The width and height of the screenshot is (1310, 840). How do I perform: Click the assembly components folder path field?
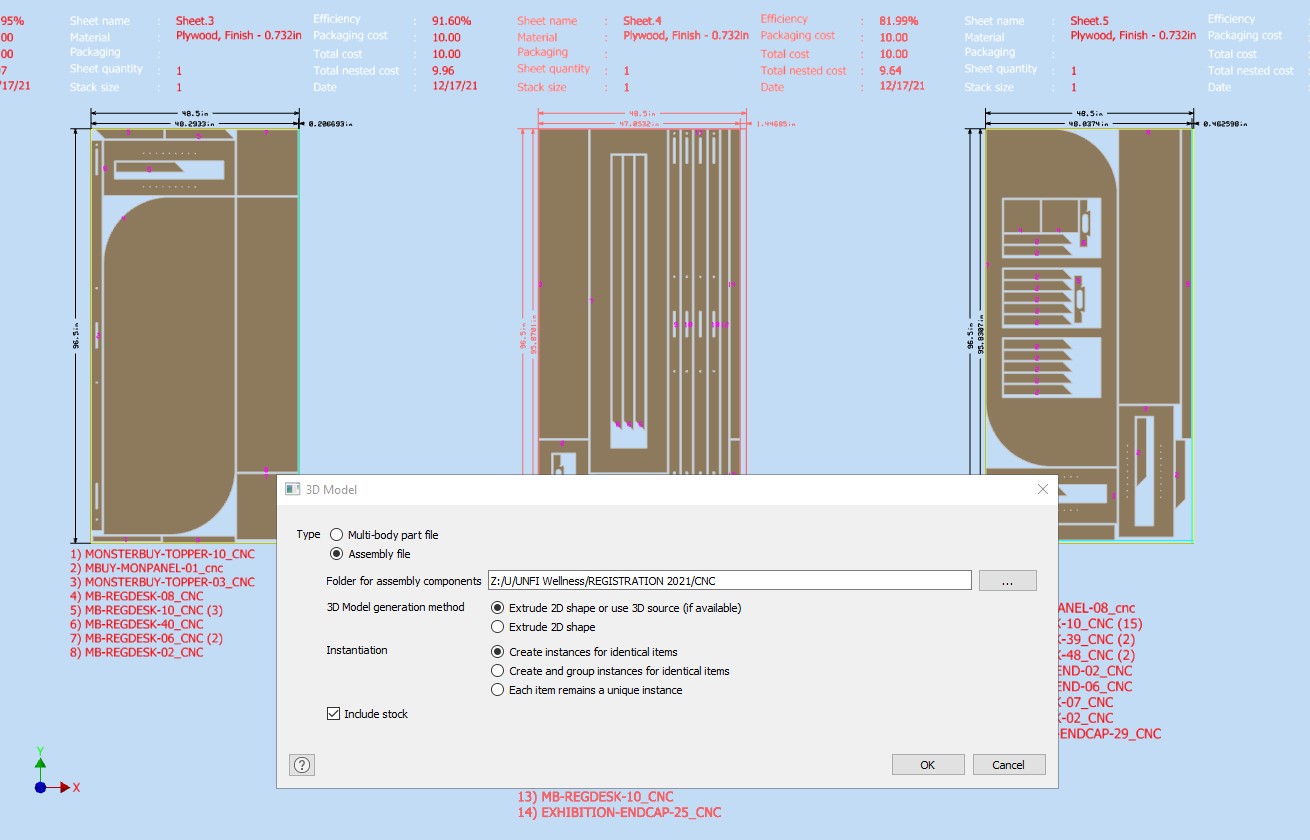pyautogui.click(x=729, y=581)
